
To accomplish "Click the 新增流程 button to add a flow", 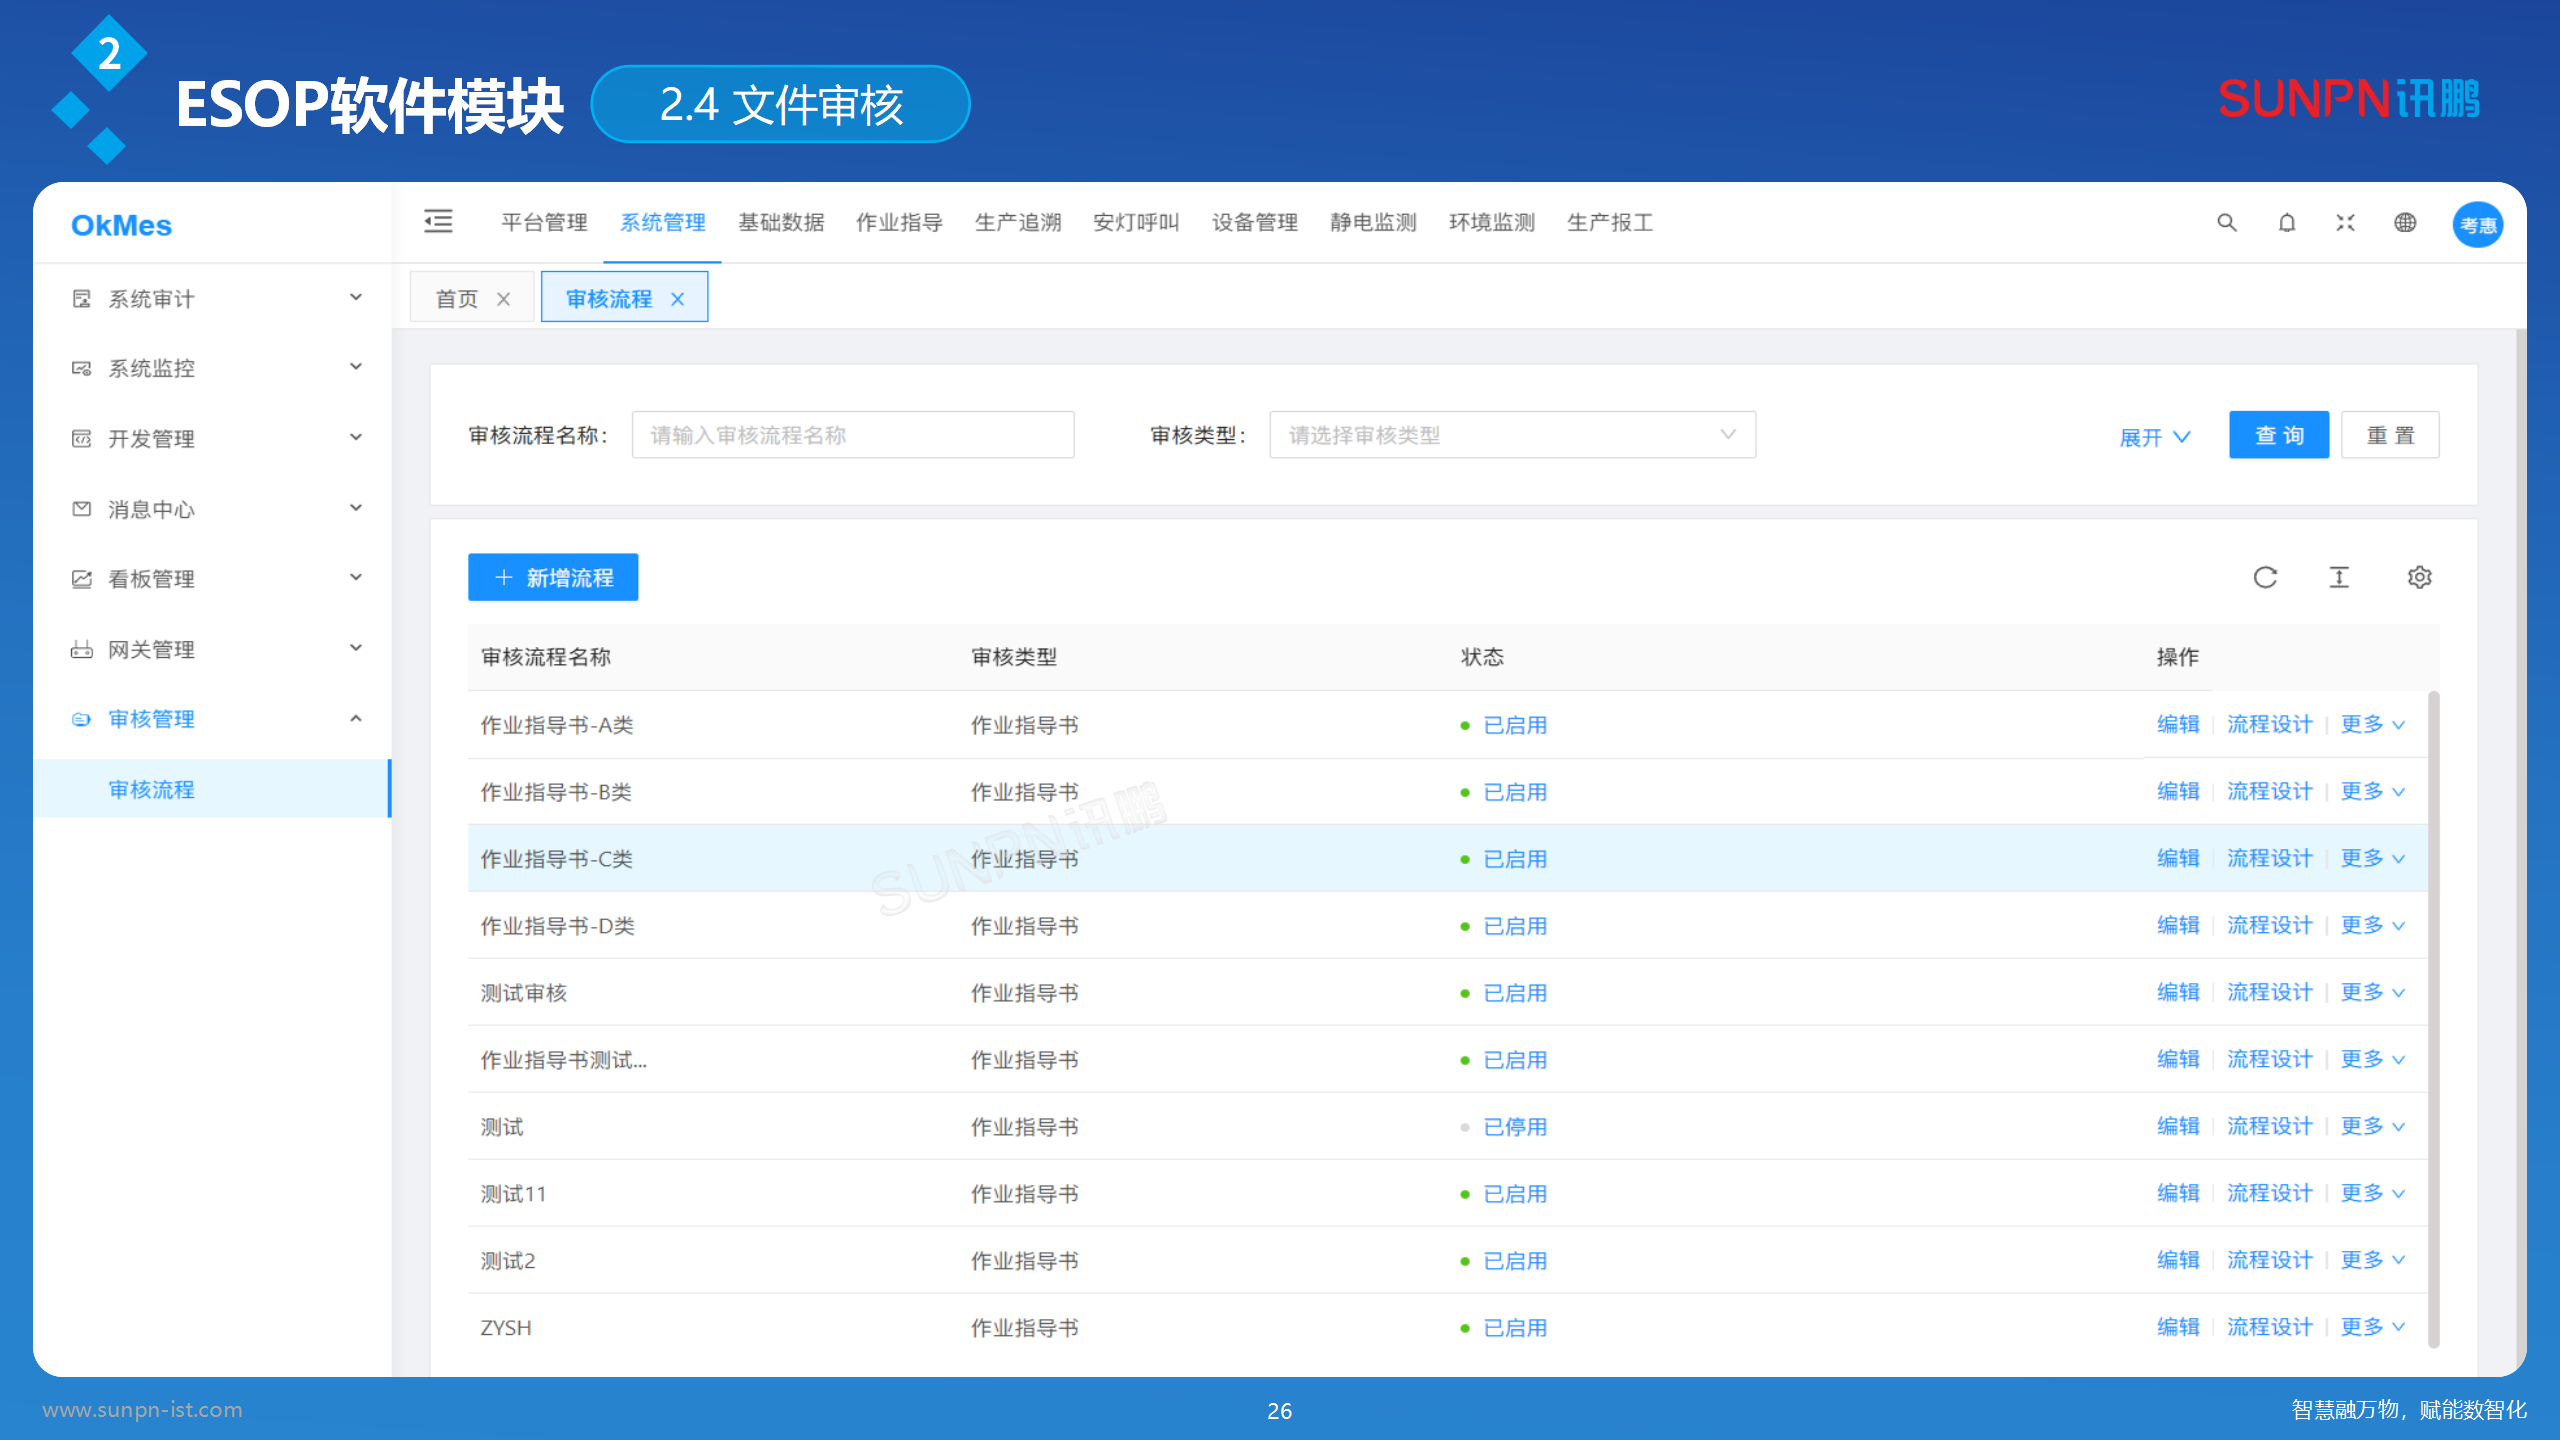I will [x=552, y=577].
